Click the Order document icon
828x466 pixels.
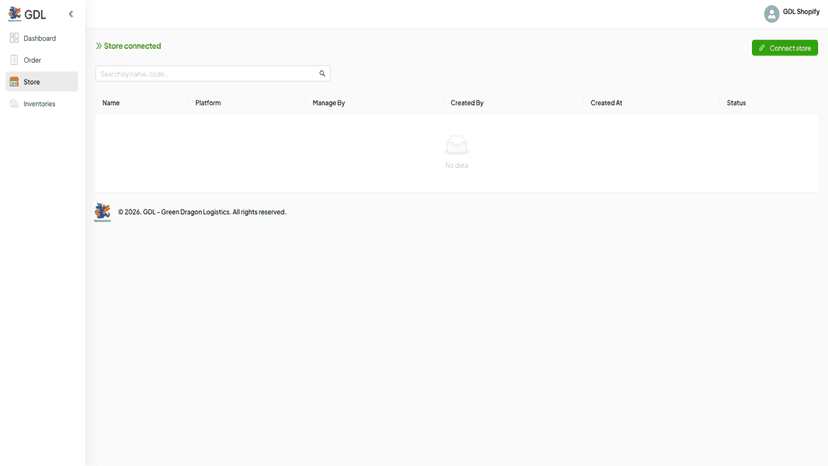coord(14,60)
